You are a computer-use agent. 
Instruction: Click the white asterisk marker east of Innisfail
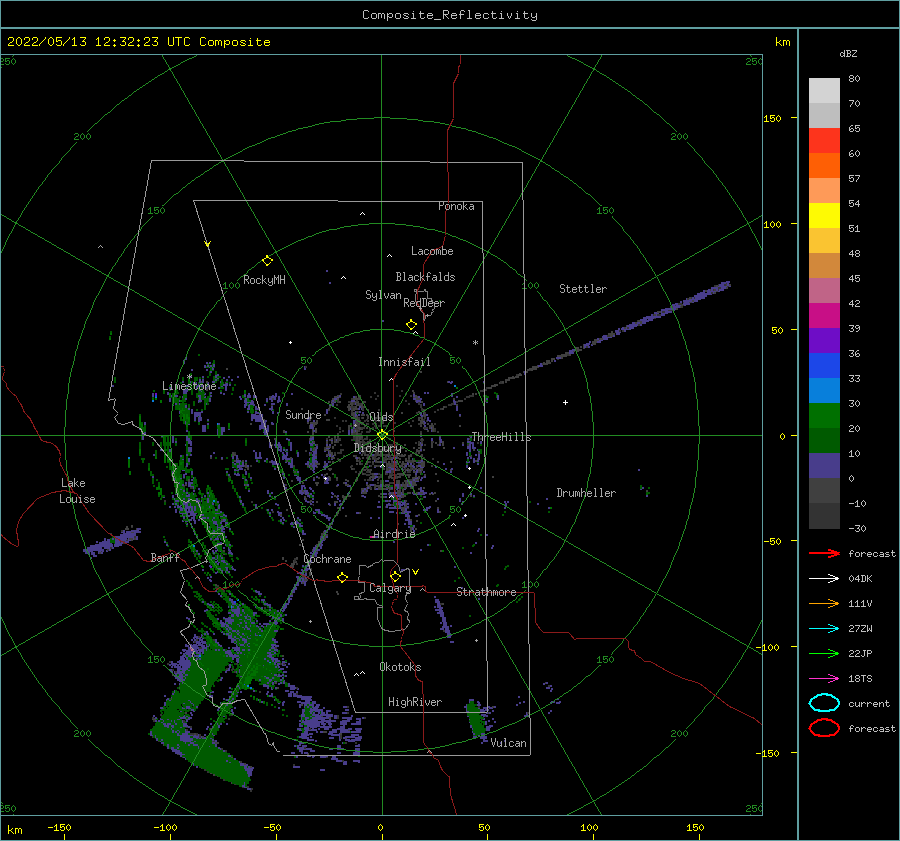click(x=475, y=343)
